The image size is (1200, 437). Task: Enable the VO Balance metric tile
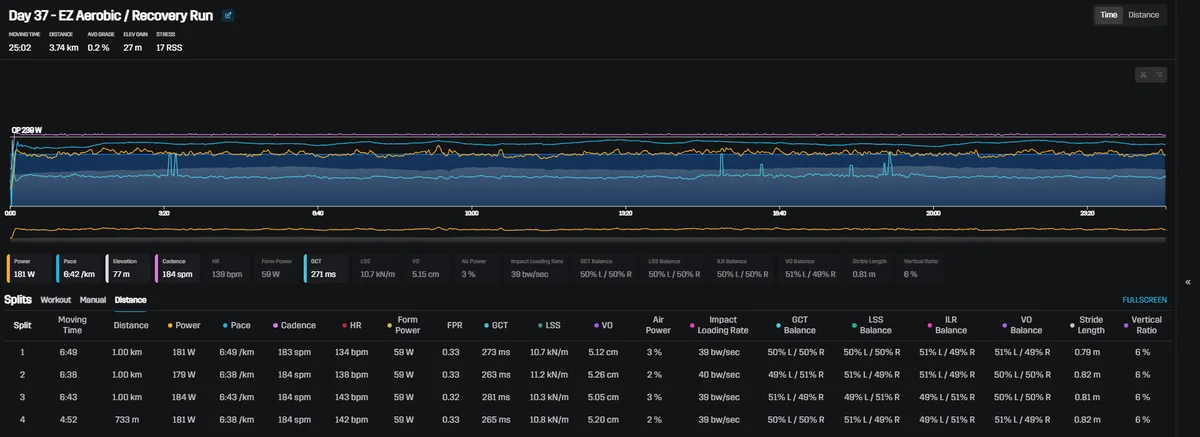click(x=813, y=267)
